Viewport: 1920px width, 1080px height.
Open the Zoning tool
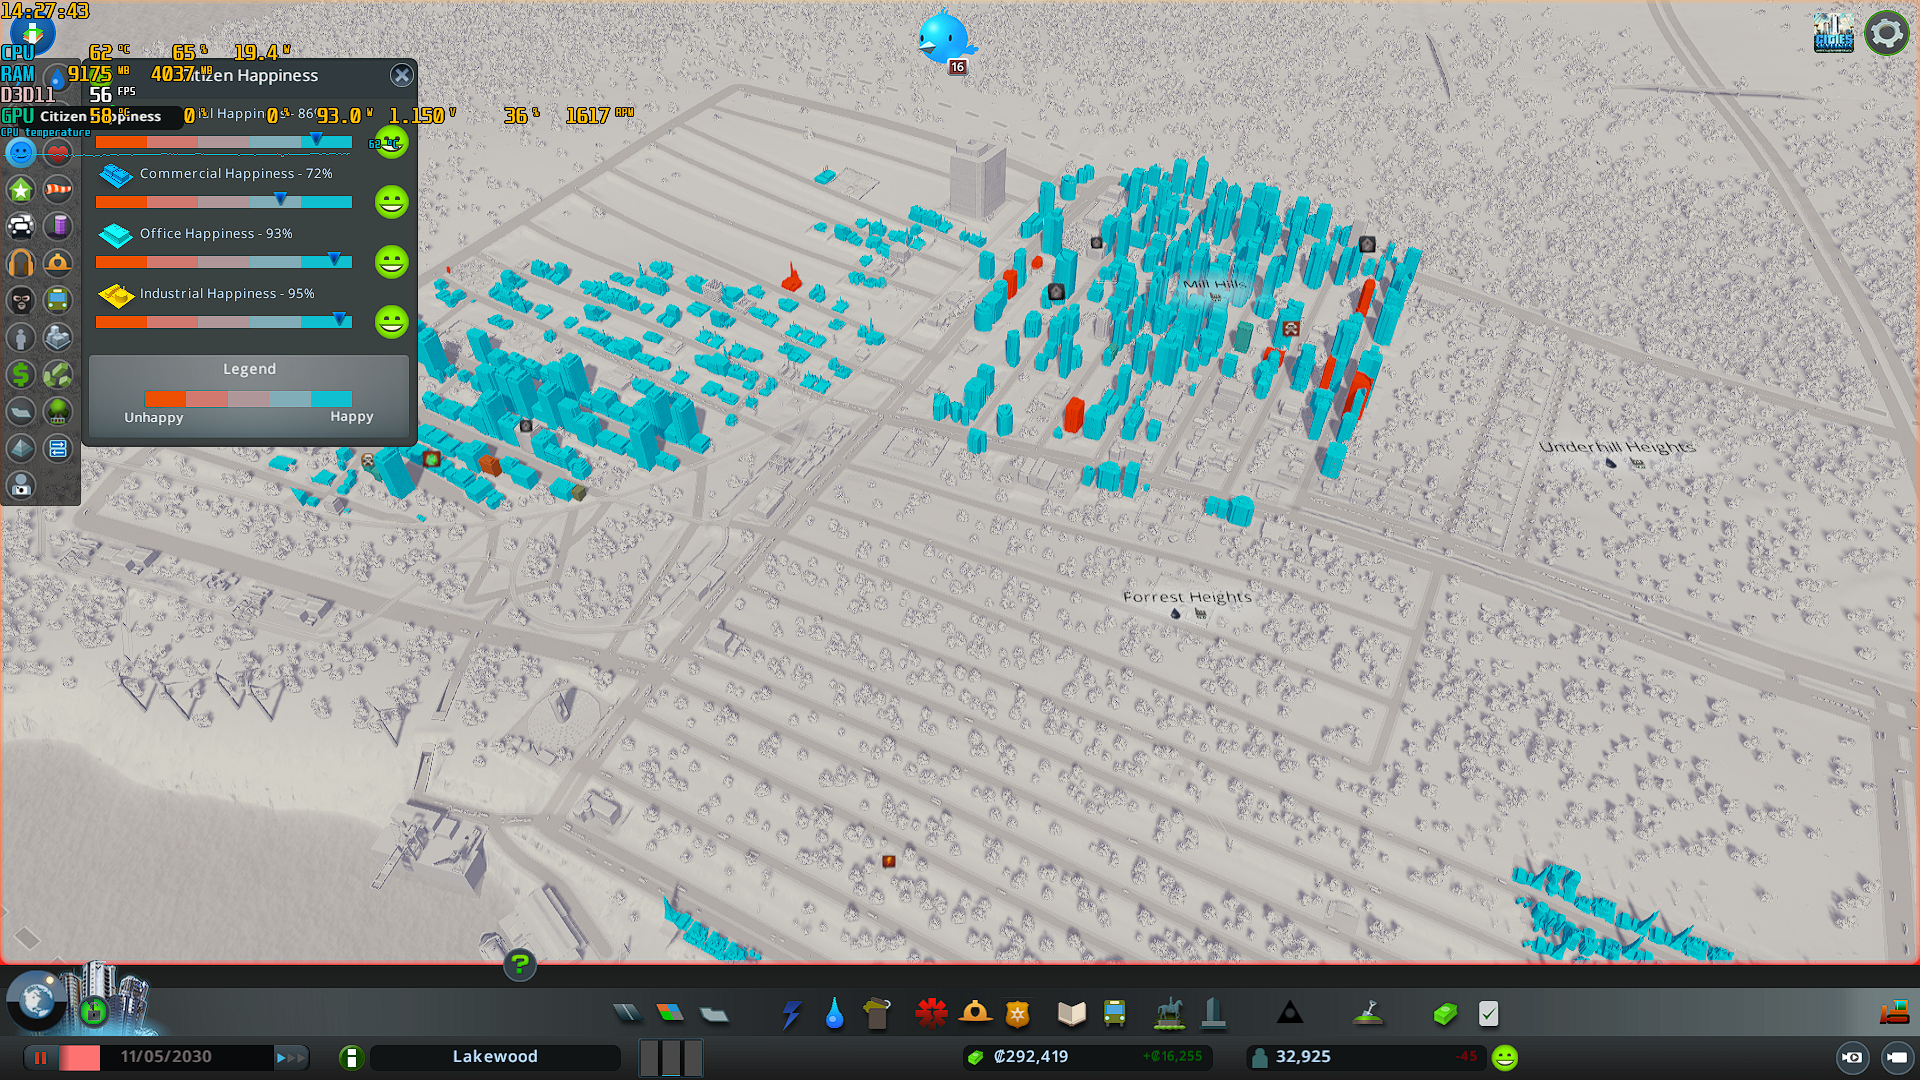point(670,1014)
